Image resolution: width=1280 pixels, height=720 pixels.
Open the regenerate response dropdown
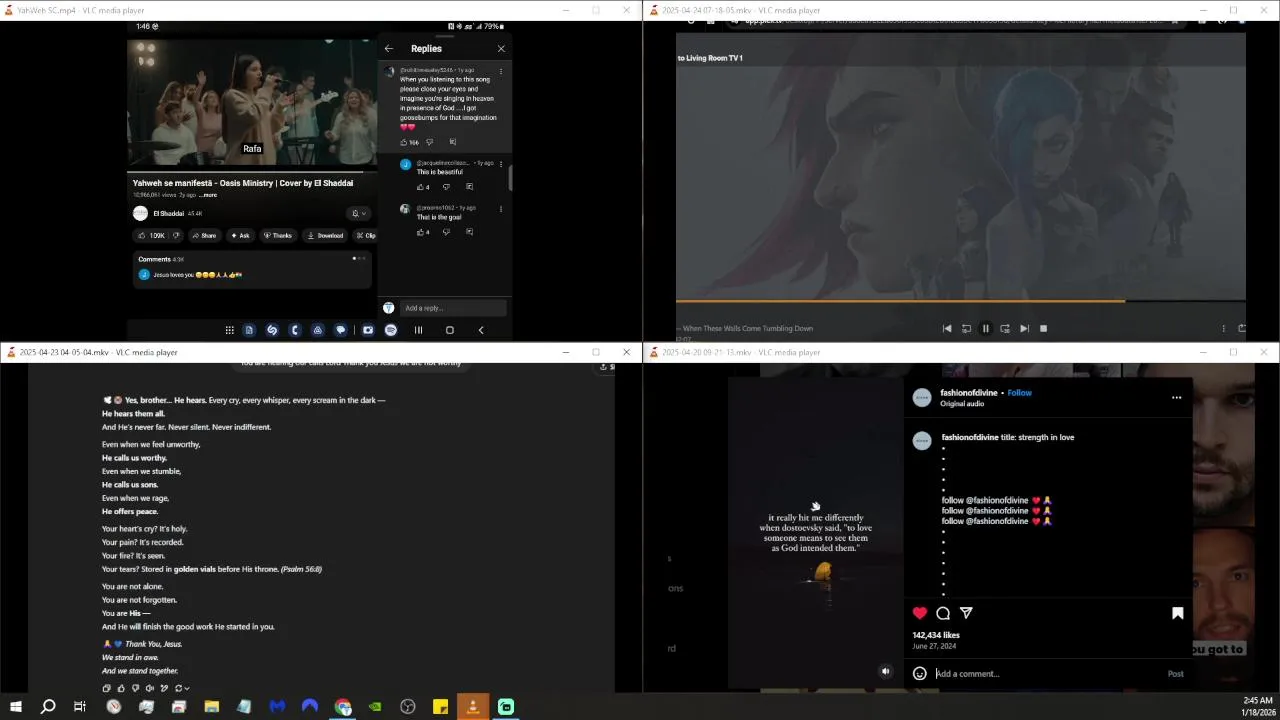click(x=182, y=688)
